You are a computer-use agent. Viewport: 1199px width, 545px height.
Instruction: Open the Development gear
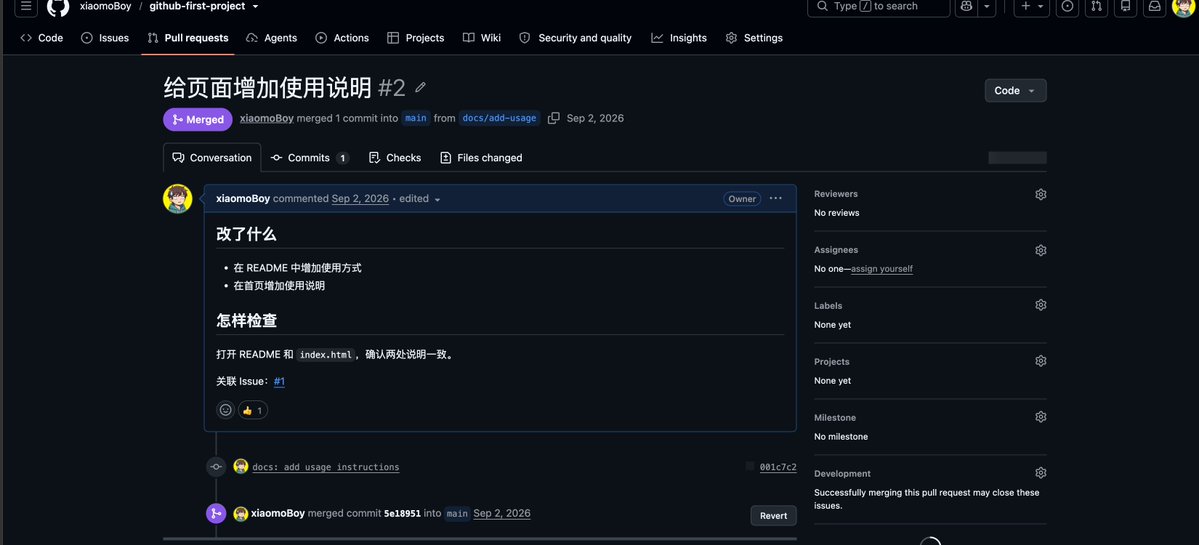1040,473
